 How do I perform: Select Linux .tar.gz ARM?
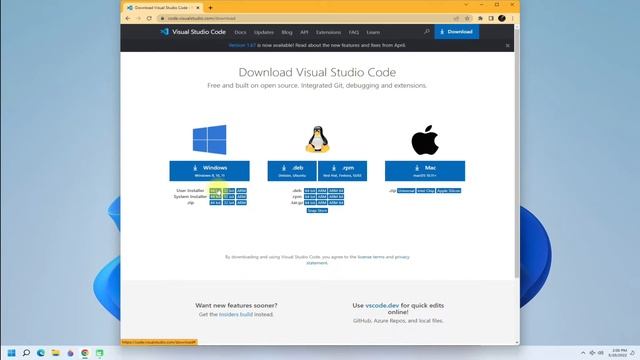(322, 202)
